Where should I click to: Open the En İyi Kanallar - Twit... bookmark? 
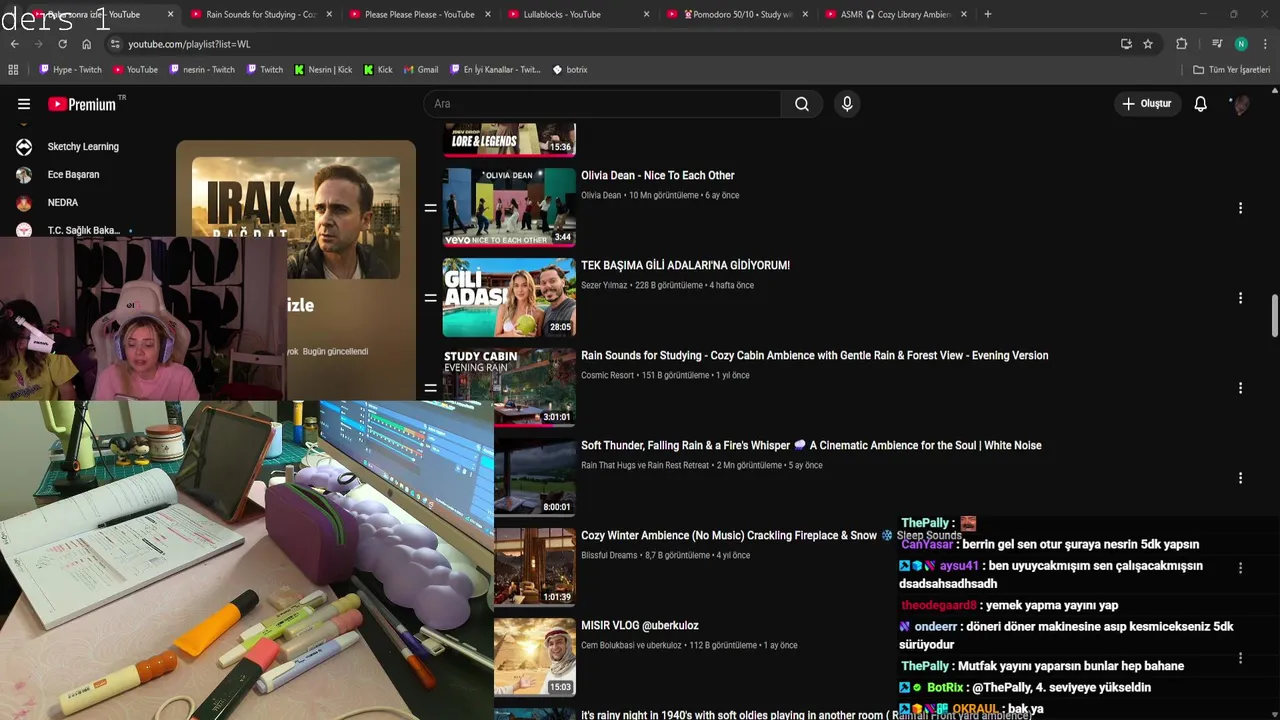coord(494,70)
